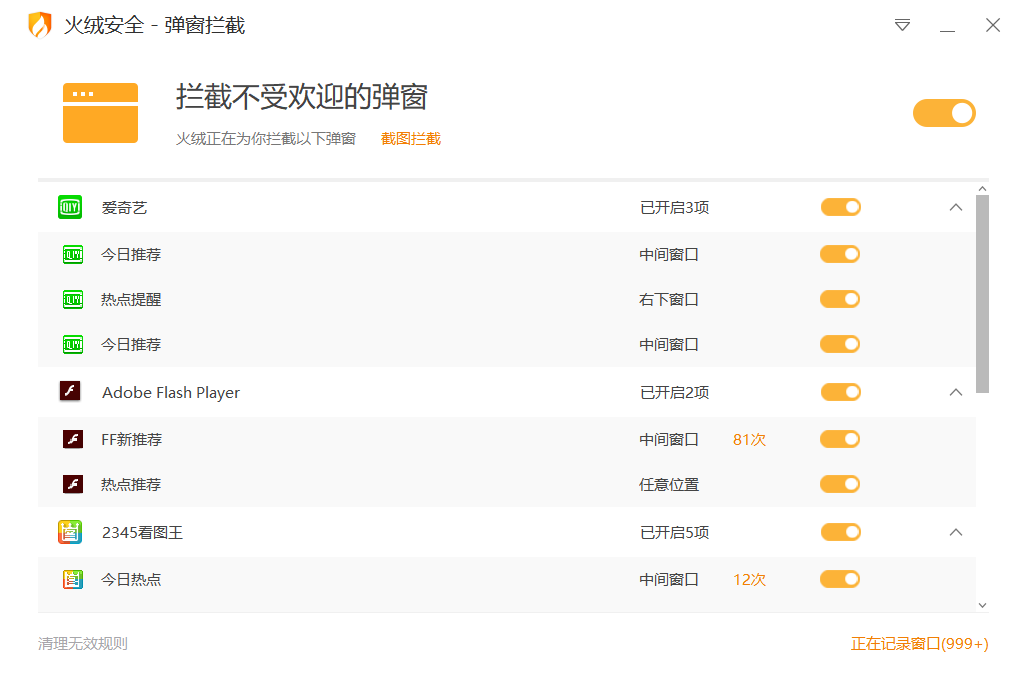Screen dimensions: 1027x675
Task: Click the 12次 block count
Action: [749, 579]
